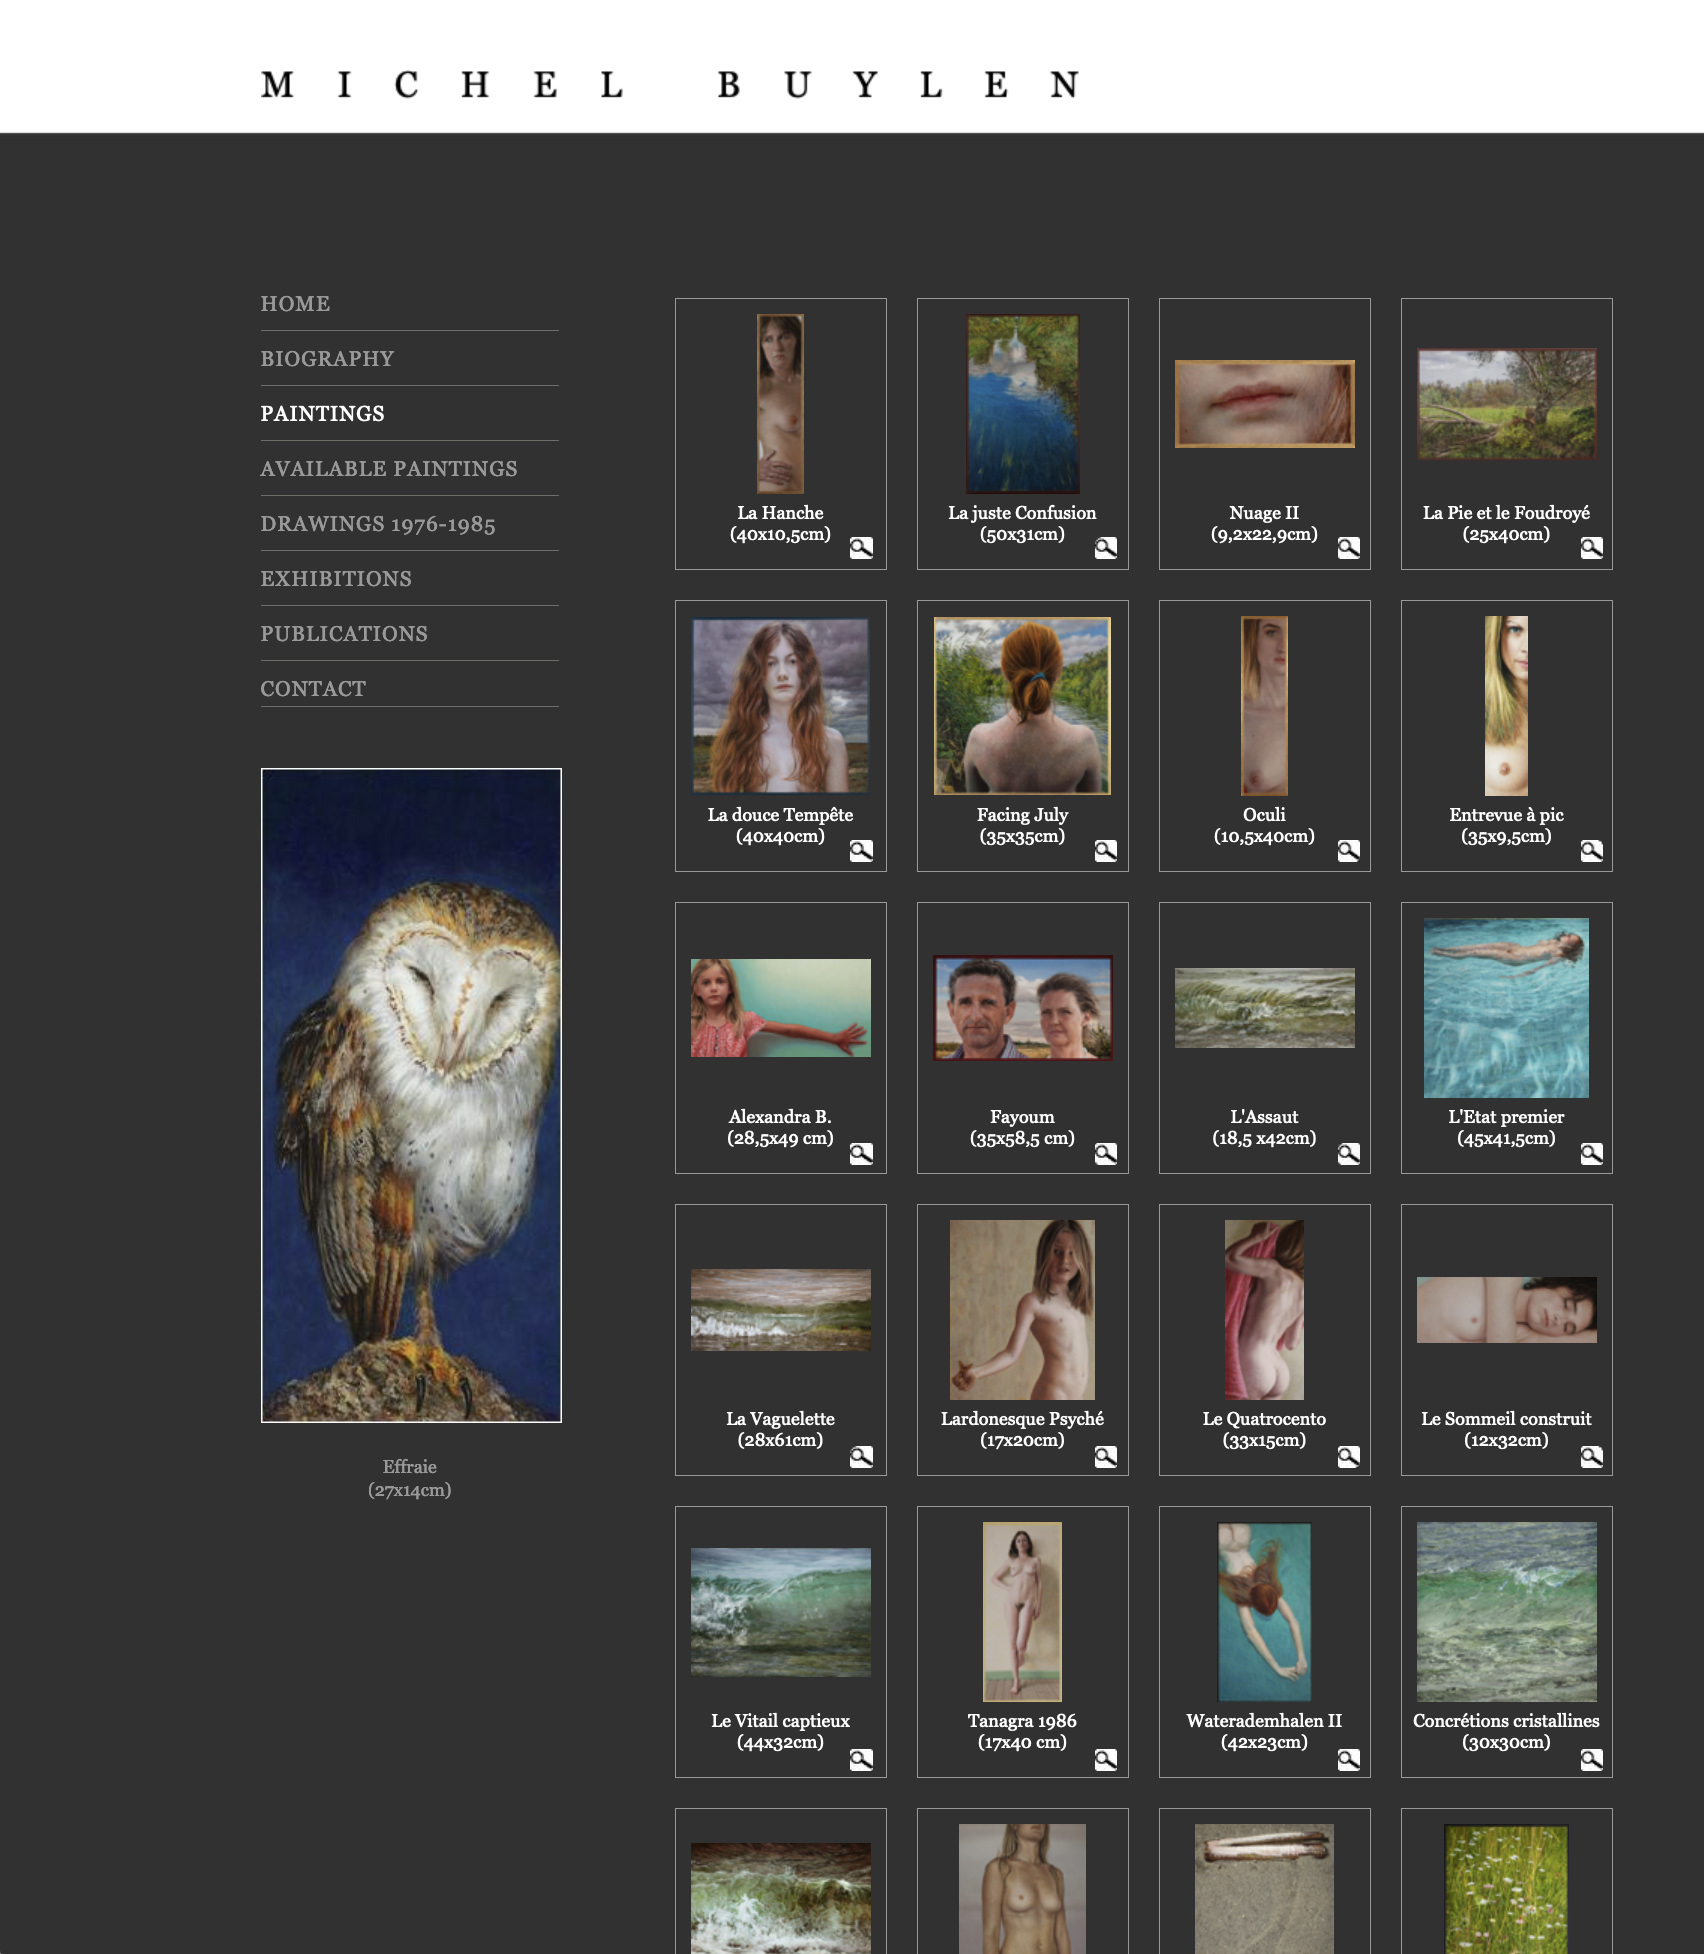This screenshot has width=1704, height=1954.
Task: Navigate to the Publications page
Action: [344, 634]
